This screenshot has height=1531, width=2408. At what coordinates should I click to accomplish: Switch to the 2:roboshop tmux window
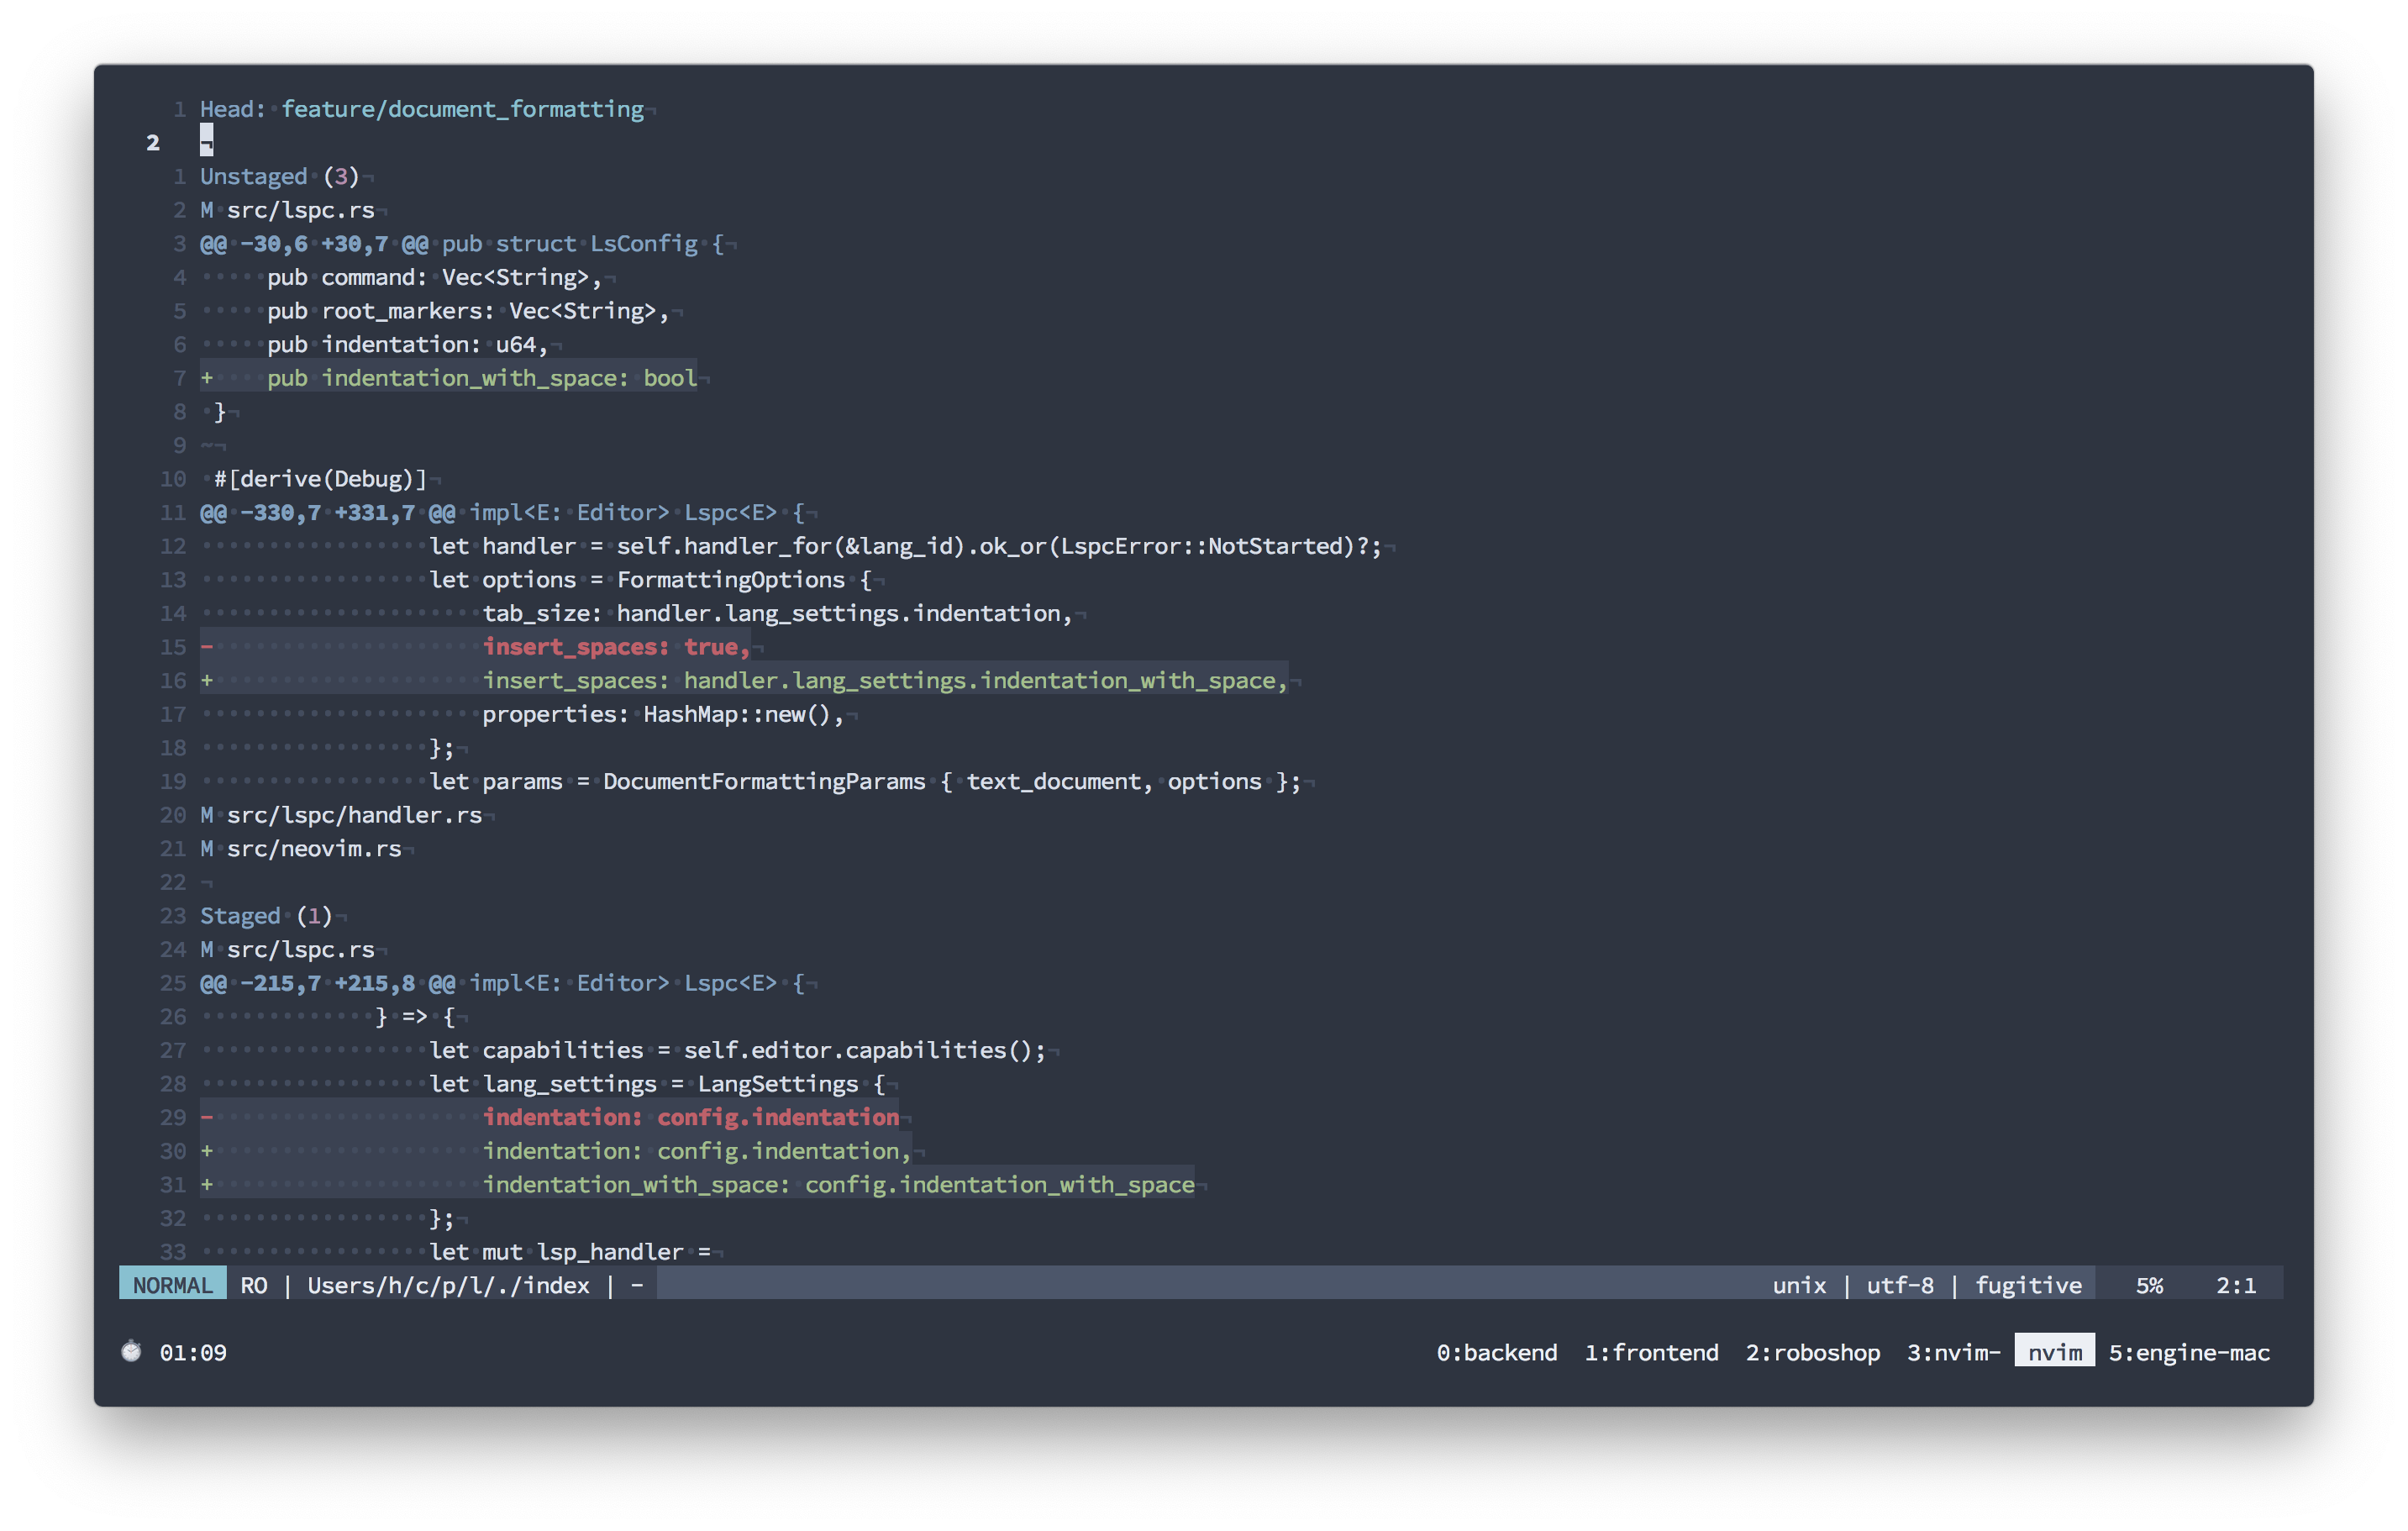coord(1812,1352)
